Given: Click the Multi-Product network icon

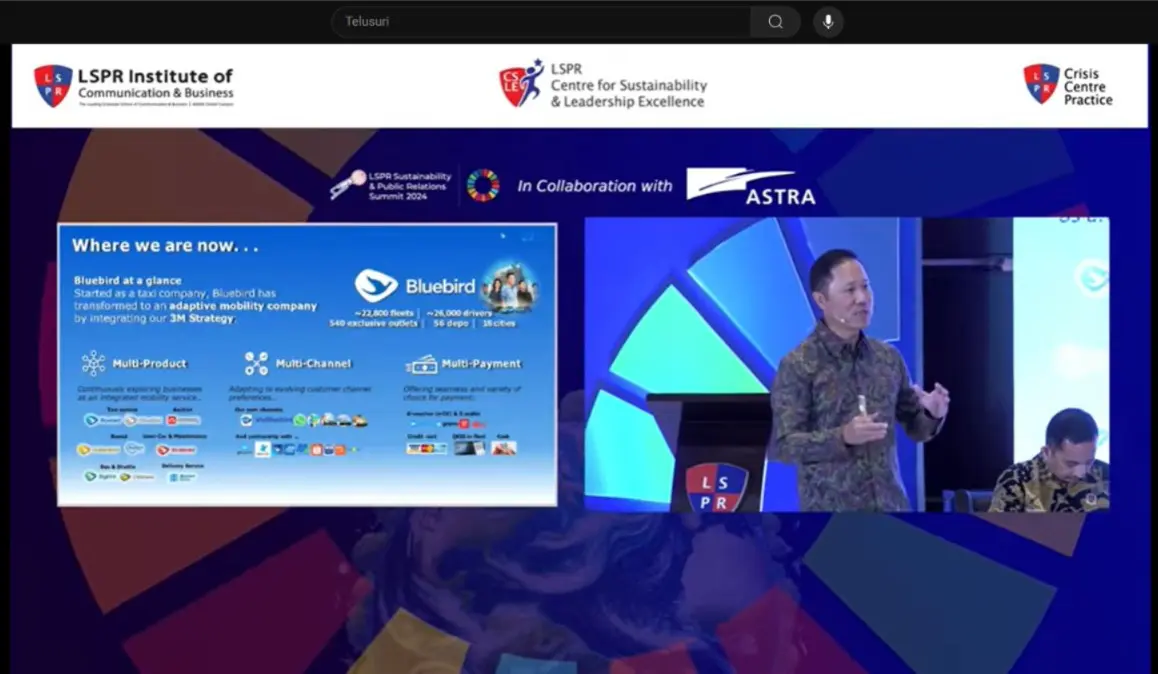Looking at the screenshot, I should (x=94, y=363).
